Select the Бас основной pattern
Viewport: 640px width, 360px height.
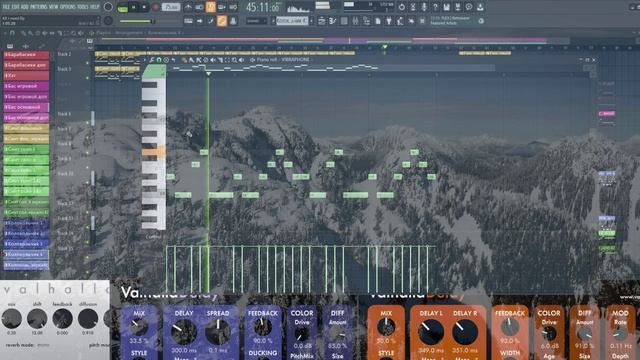click(x=26, y=107)
